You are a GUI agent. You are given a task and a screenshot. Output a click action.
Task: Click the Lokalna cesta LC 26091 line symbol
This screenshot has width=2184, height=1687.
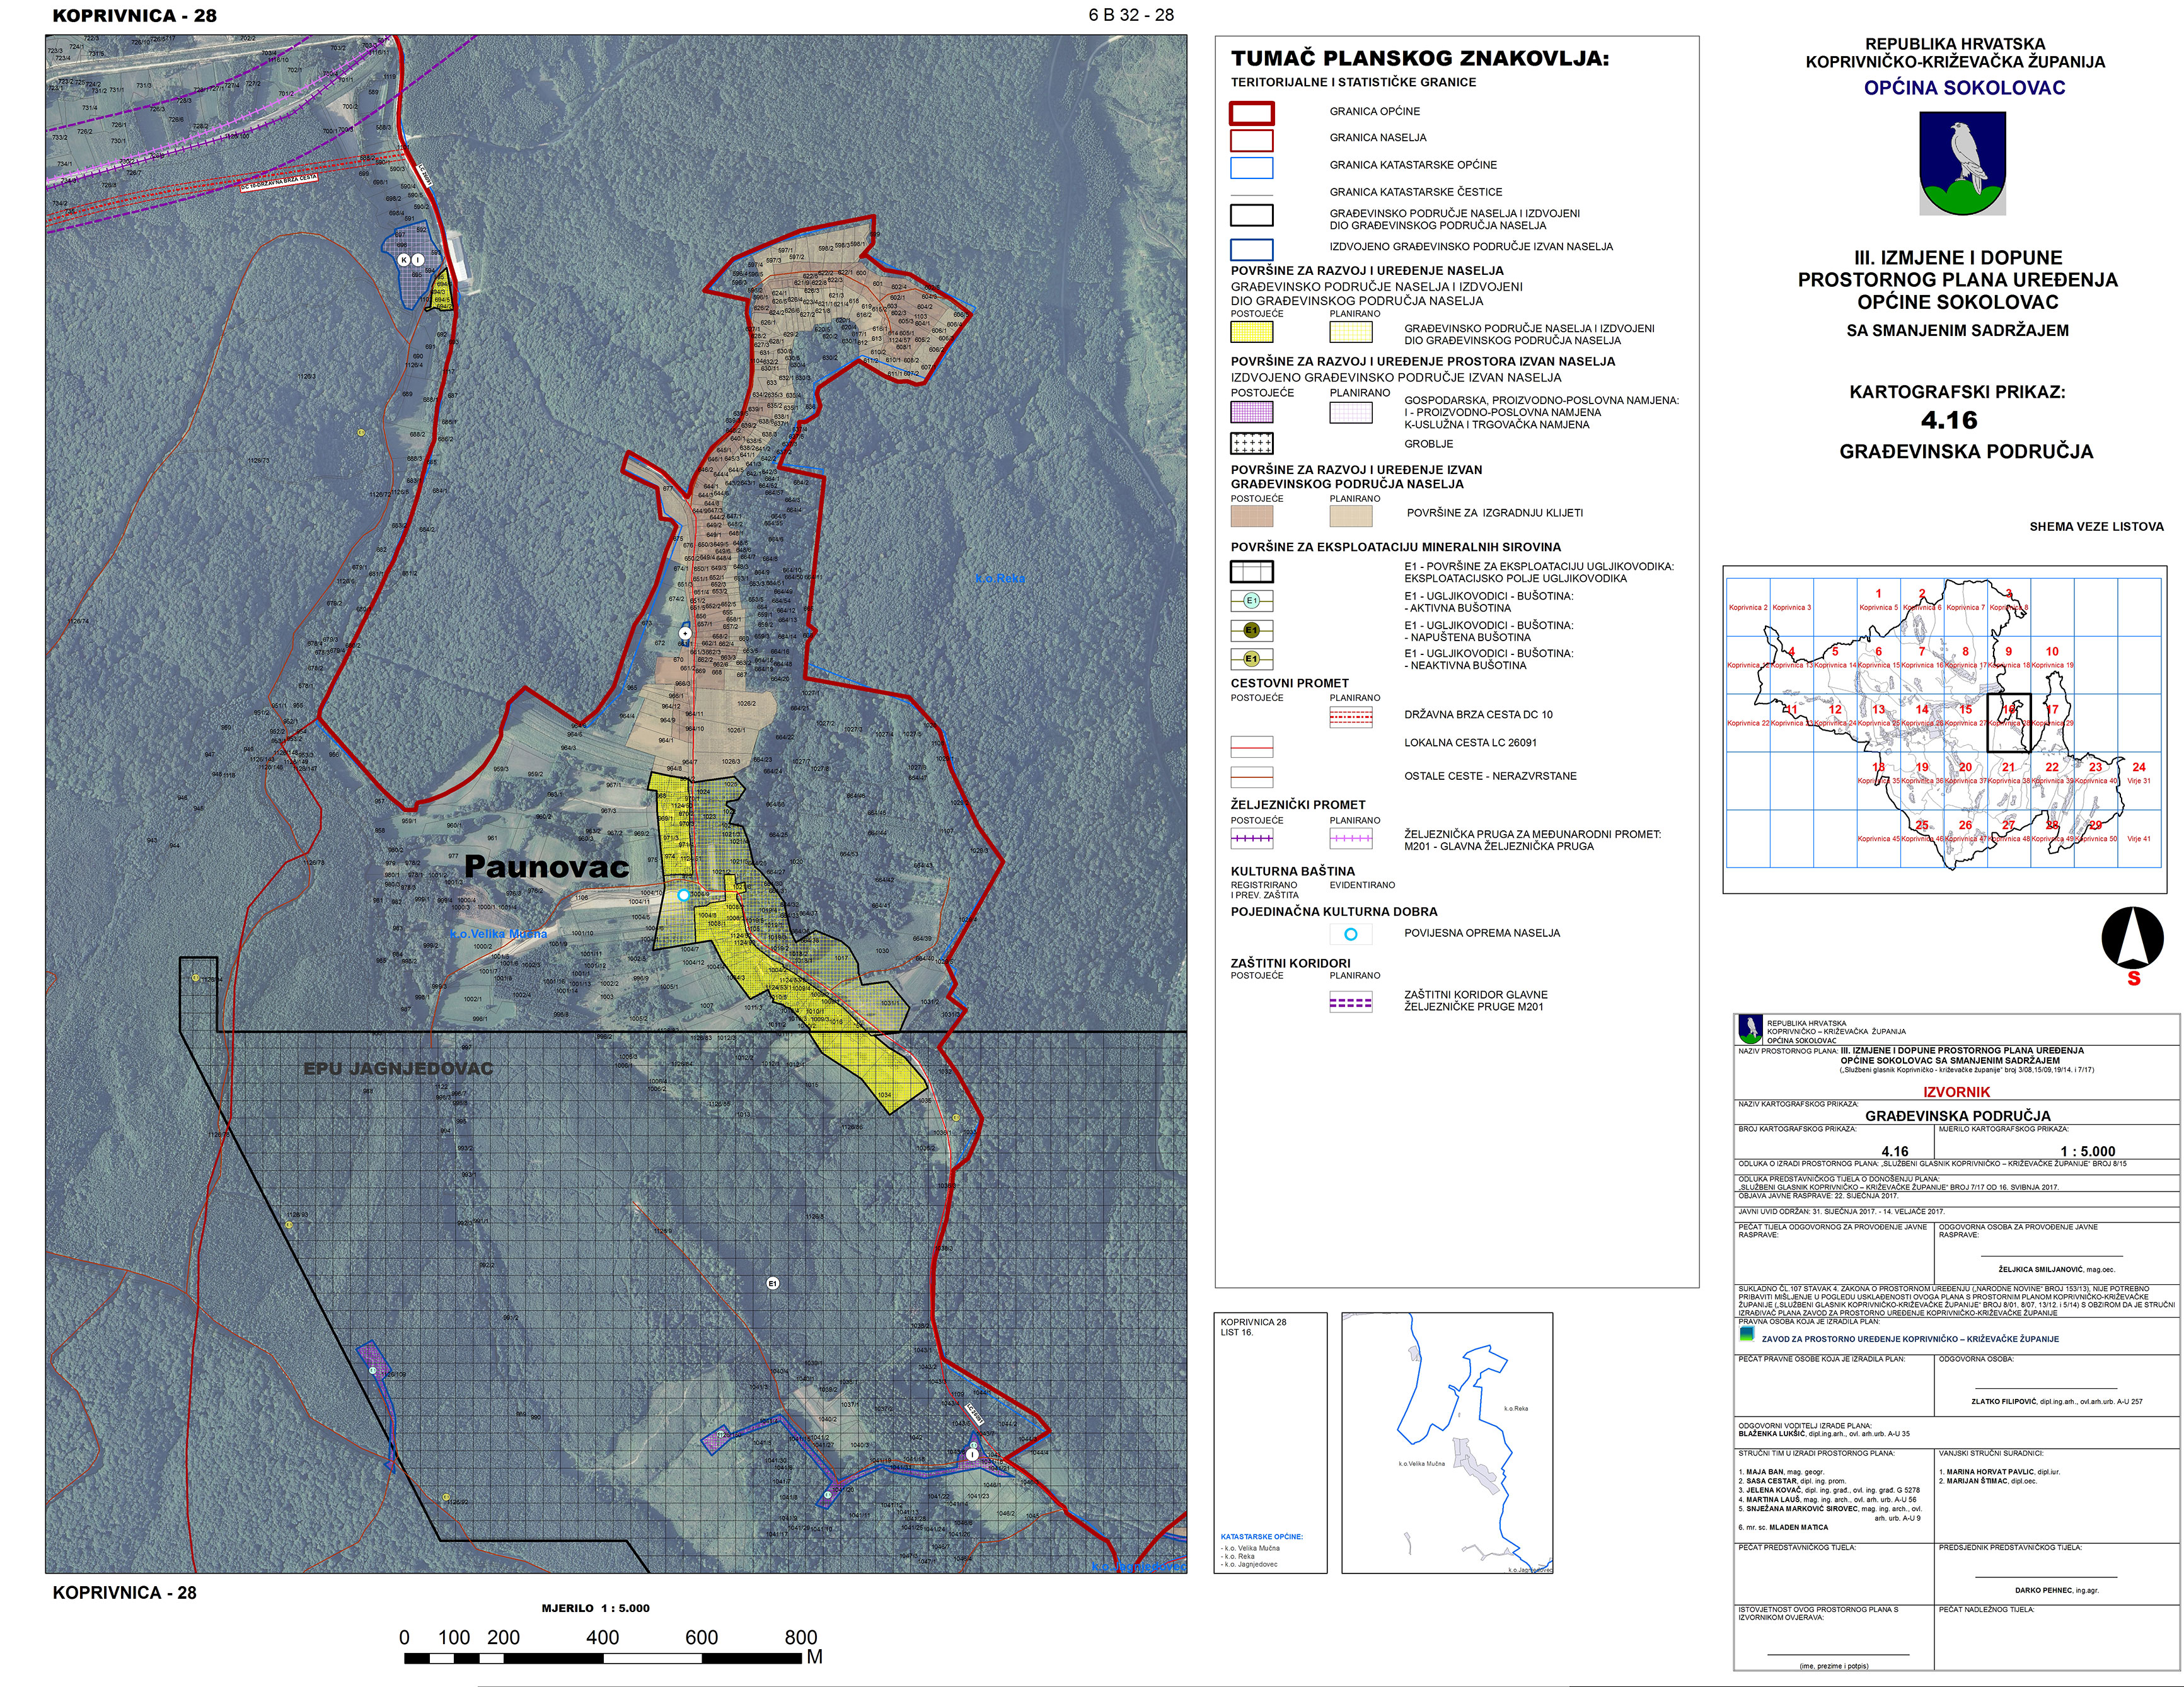[1251, 746]
